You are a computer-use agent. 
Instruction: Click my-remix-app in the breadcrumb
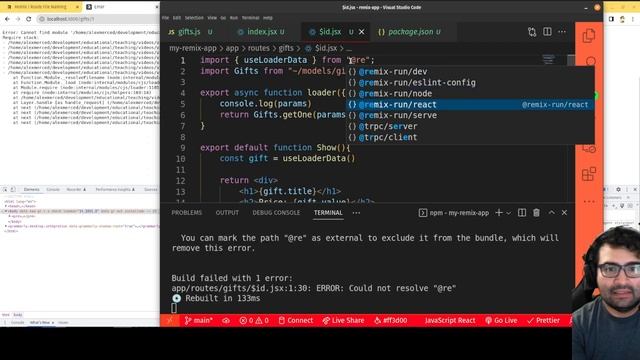click(193, 48)
